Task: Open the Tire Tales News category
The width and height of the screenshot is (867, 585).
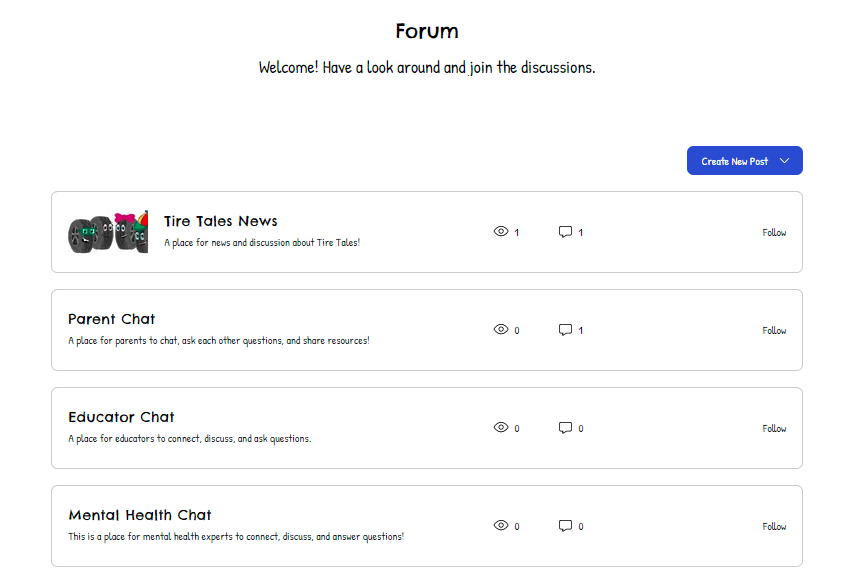Action: [220, 221]
